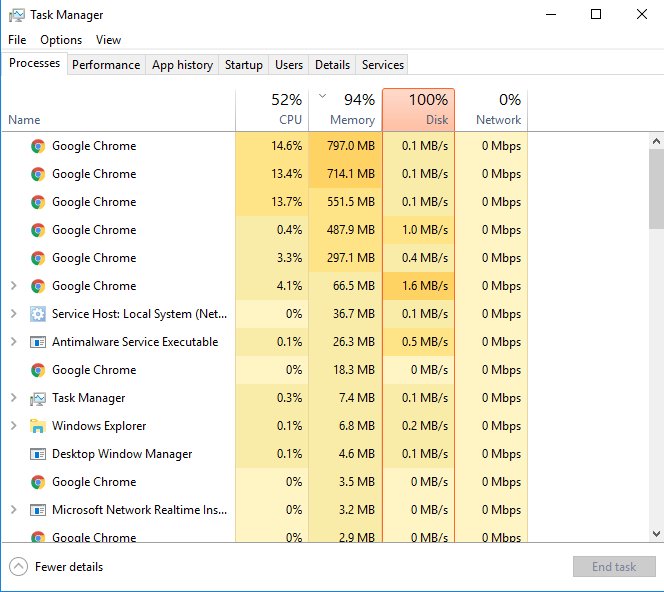664x592 pixels.
Task: Sort by the Memory column header
Action: 345,110
